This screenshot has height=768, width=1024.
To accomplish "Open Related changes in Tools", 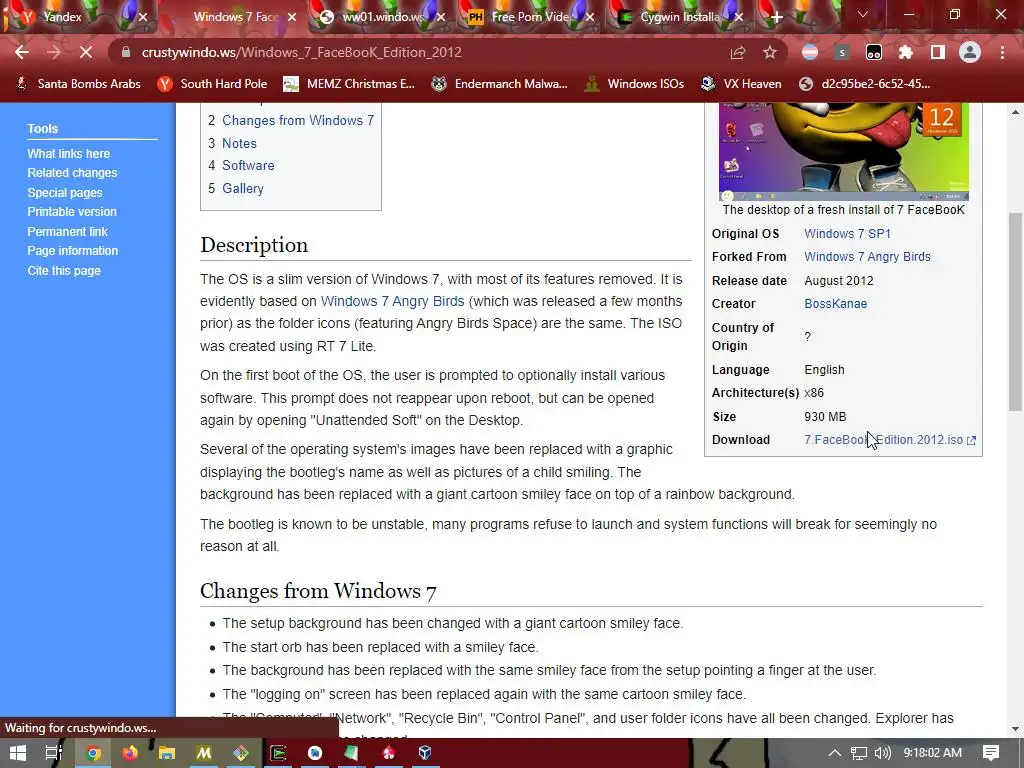I will coord(72,173).
